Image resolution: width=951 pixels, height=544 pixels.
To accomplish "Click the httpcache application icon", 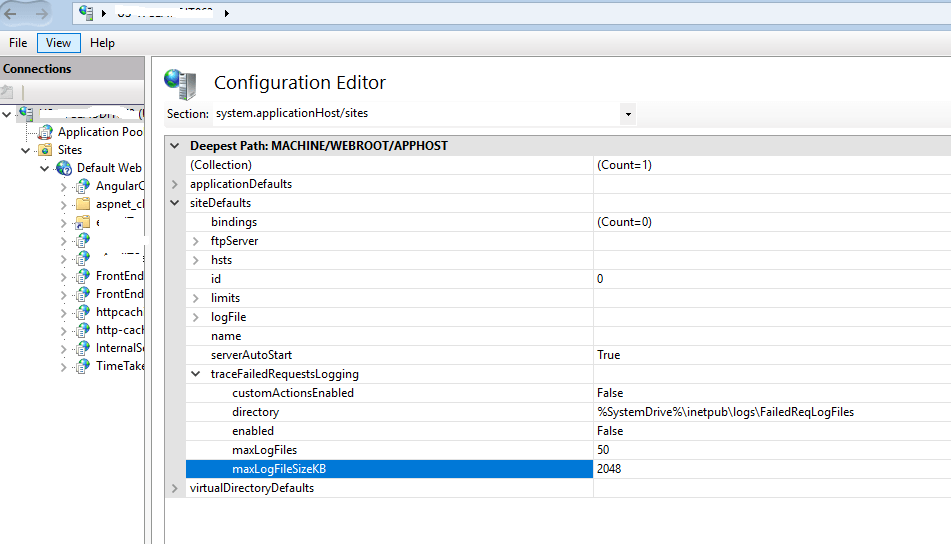I will tap(82, 312).
